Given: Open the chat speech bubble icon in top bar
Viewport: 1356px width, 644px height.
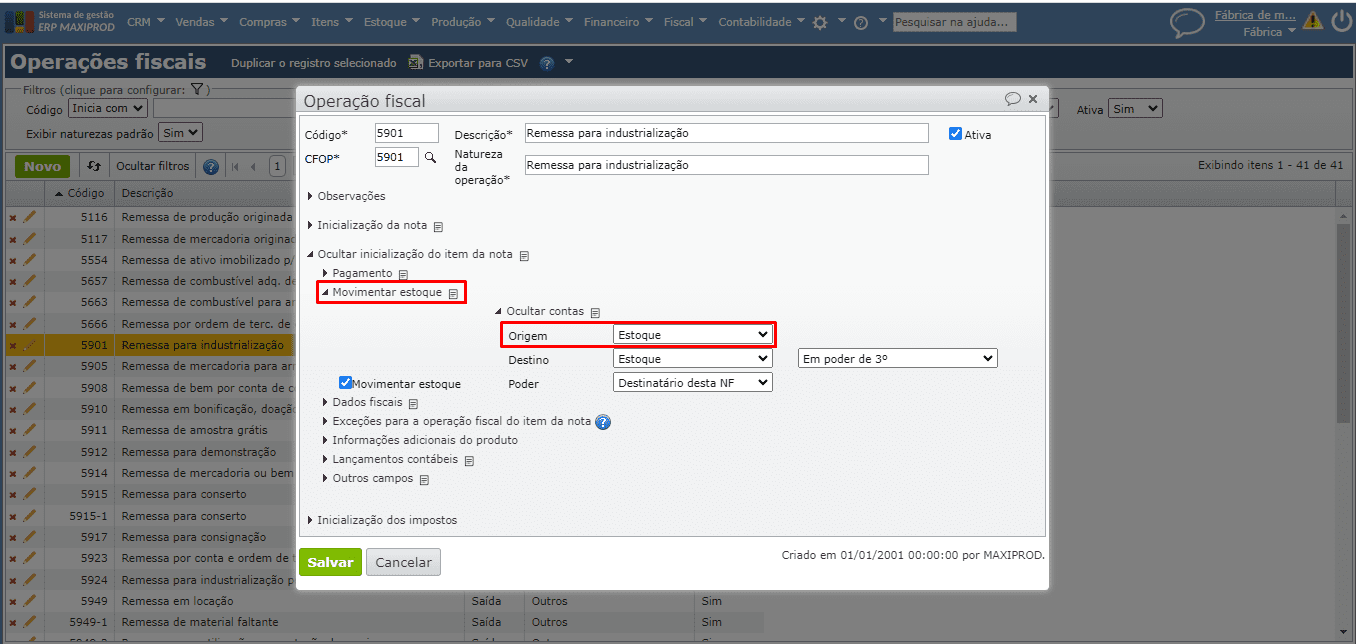Looking at the screenshot, I should click(x=1187, y=23).
